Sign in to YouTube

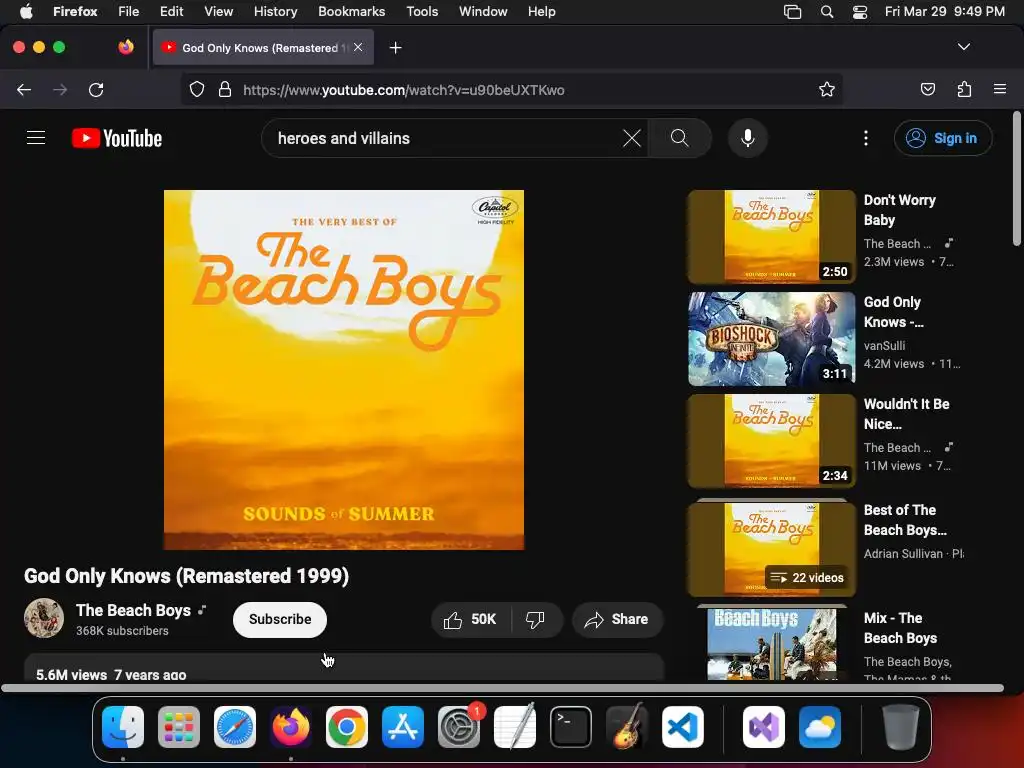click(x=943, y=138)
